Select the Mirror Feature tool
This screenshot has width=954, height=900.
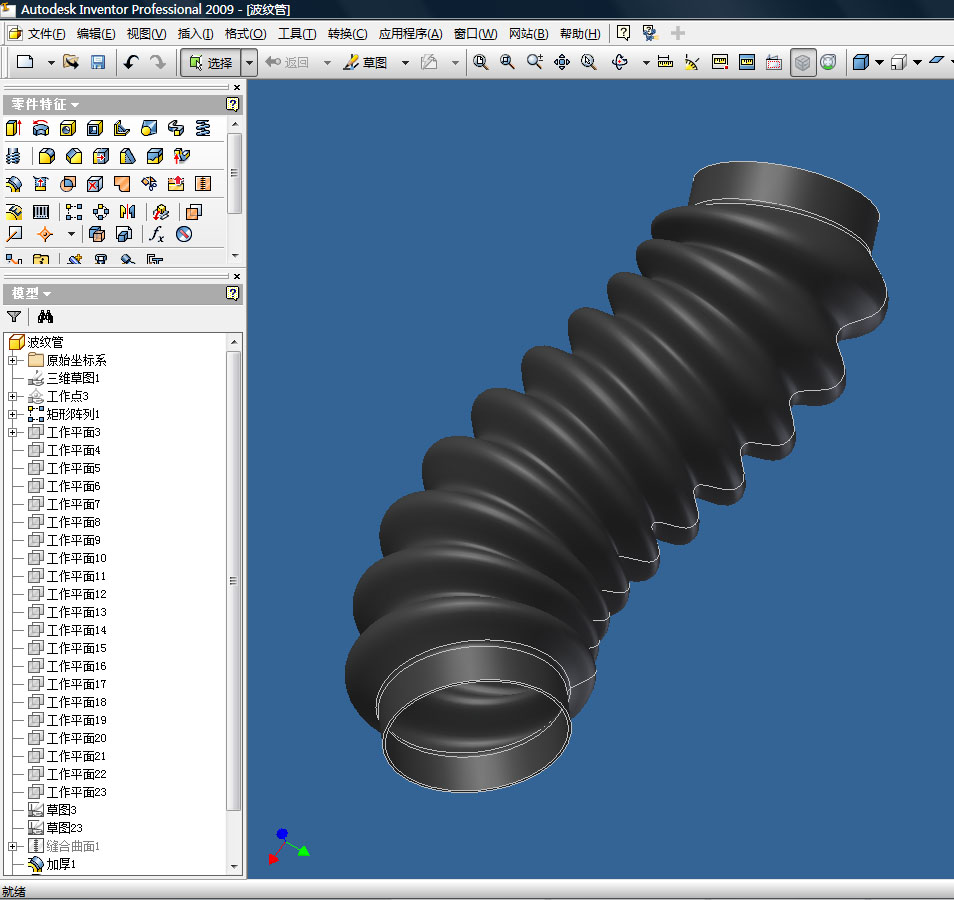pyautogui.click(x=128, y=212)
